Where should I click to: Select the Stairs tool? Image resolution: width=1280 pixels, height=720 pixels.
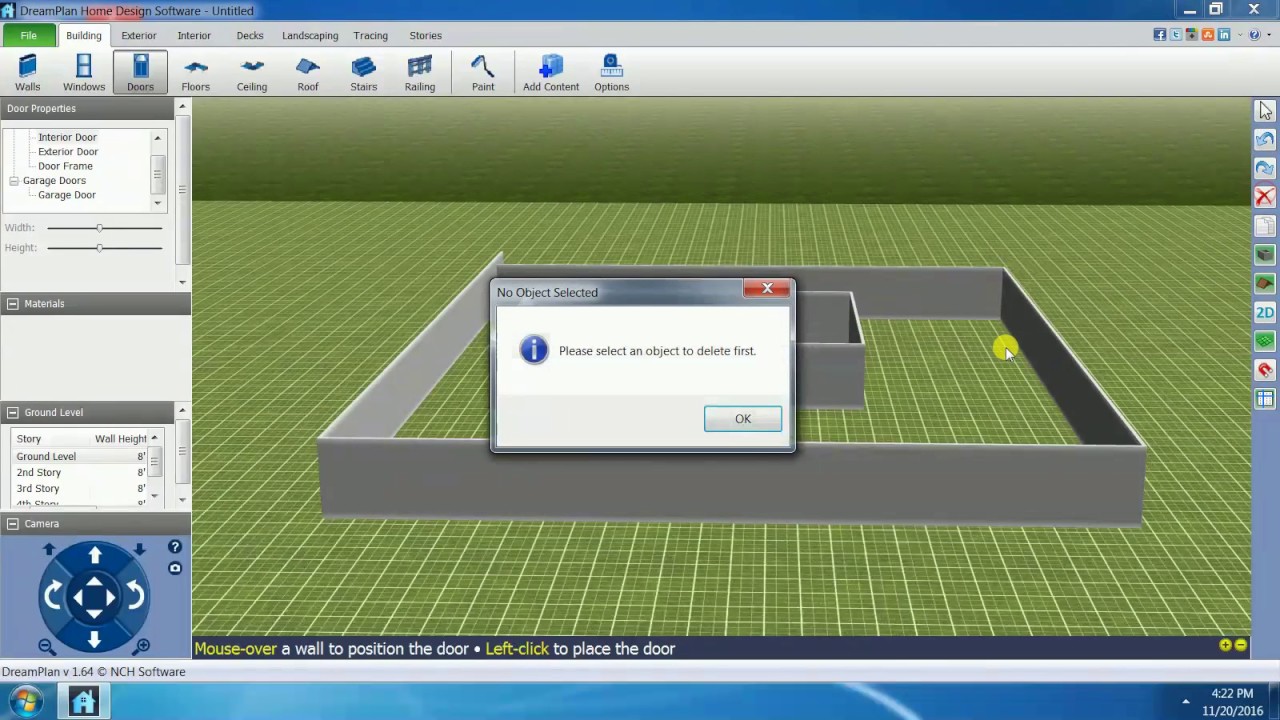[364, 73]
